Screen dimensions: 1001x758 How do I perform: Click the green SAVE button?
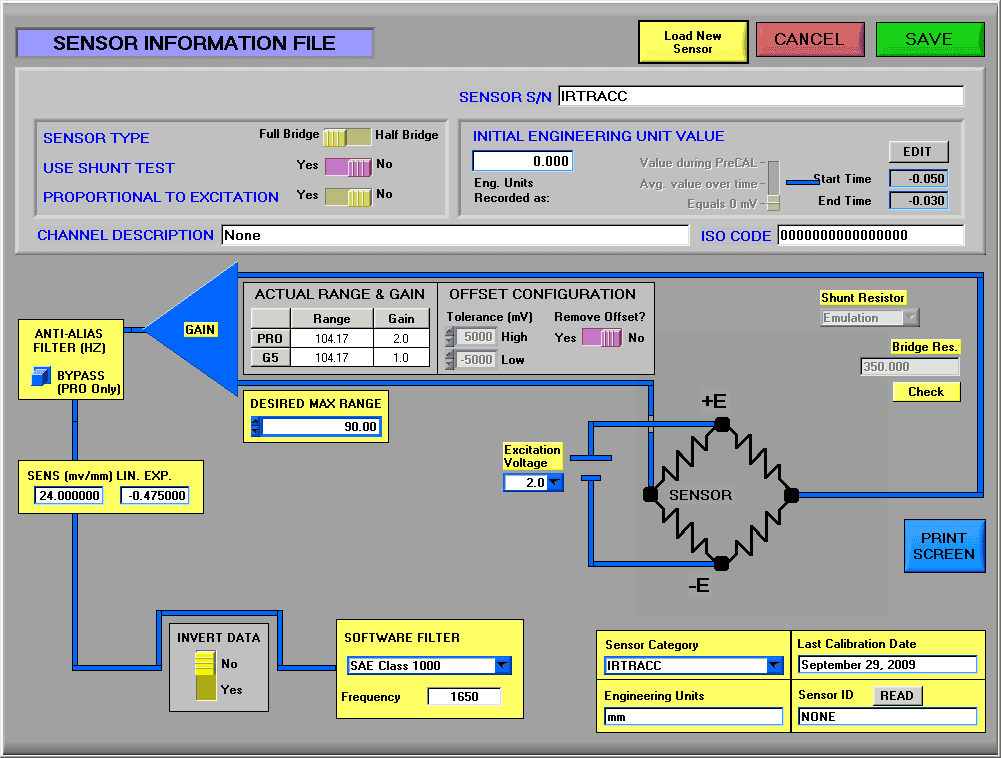(x=929, y=40)
